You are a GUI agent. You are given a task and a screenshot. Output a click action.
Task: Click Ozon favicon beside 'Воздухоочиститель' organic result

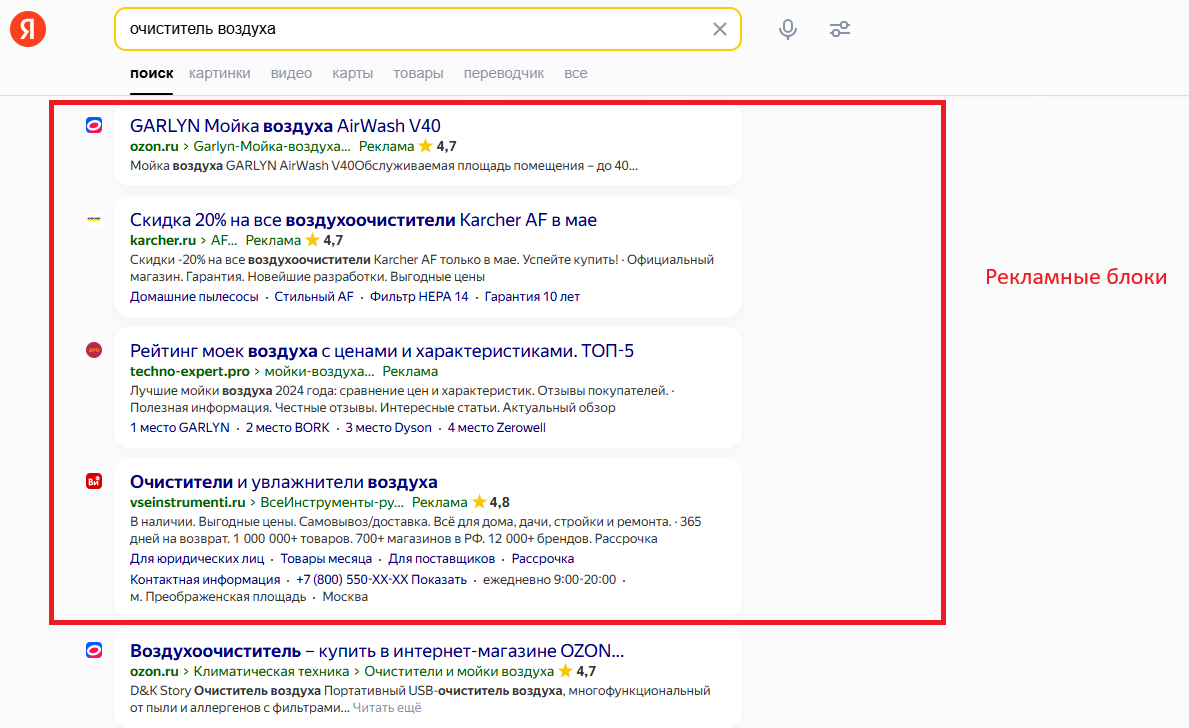pos(94,650)
